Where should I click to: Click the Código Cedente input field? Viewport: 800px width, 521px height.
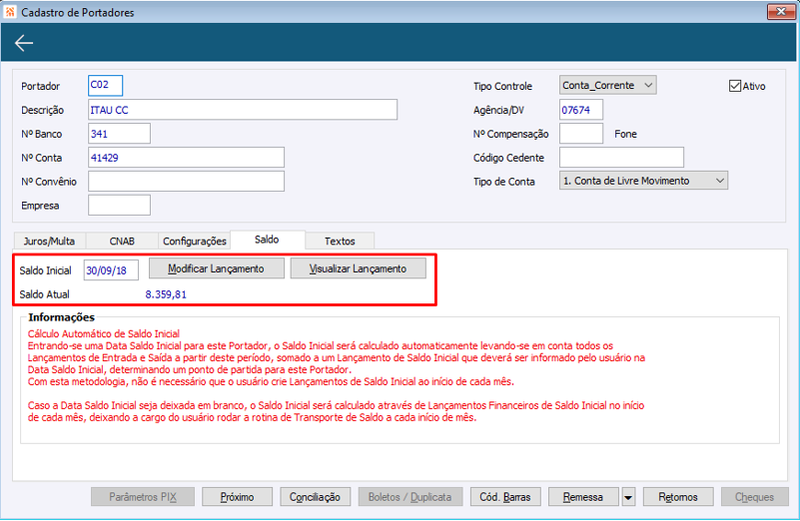[x=621, y=158]
